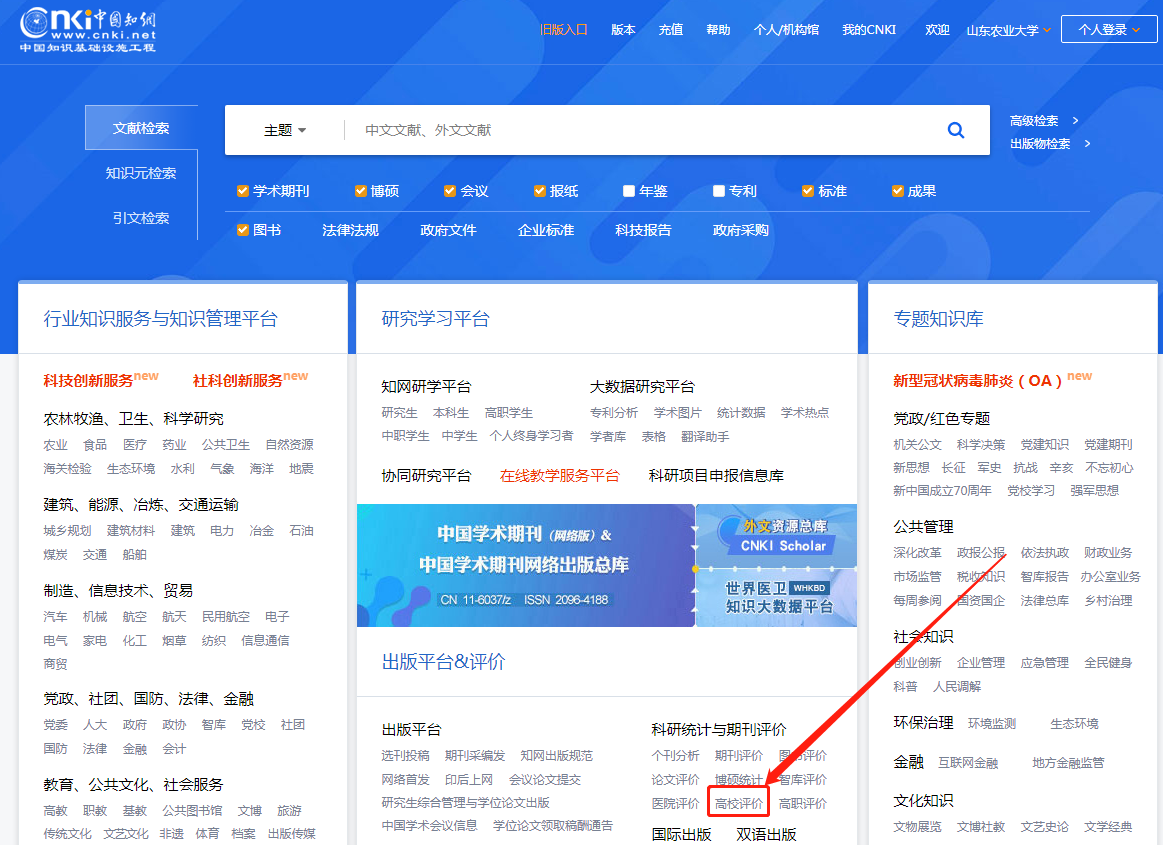The width and height of the screenshot is (1163, 845).
Task: Open 中国学术期刊(网络版) banner image
Action: (x=525, y=565)
